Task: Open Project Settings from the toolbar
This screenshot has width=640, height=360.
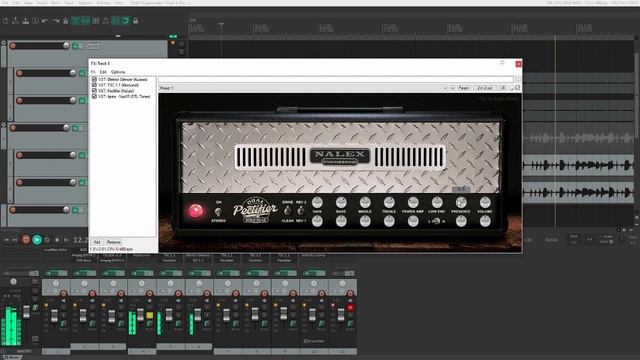Action: (x=35, y=20)
